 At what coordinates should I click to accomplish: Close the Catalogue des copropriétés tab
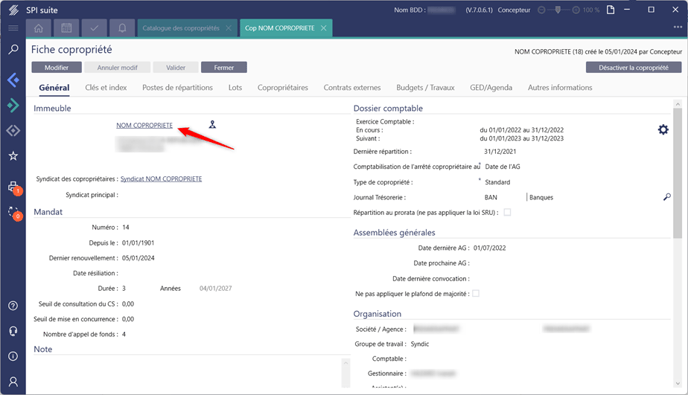pyautogui.click(x=229, y=28)
